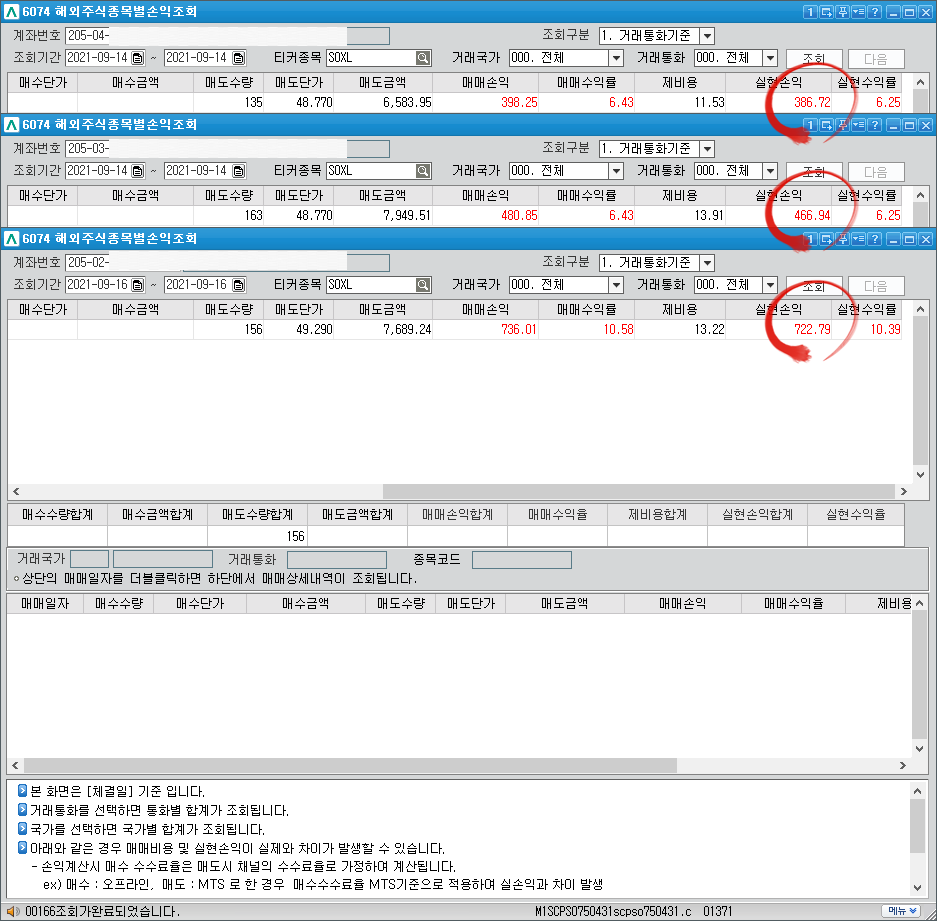This screenshot has height=921, width=937.
Task: Click the ticker search magnifier in the 205-03 window
Action: click(423, 171)
